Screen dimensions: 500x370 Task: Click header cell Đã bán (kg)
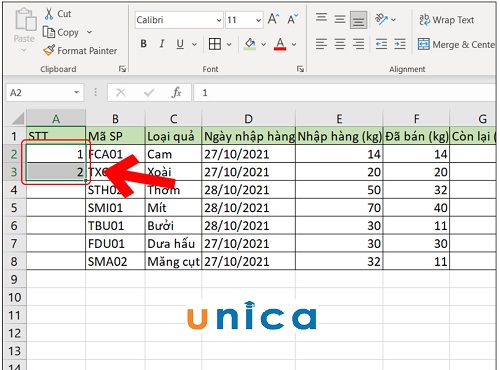(x=416, y=136)
